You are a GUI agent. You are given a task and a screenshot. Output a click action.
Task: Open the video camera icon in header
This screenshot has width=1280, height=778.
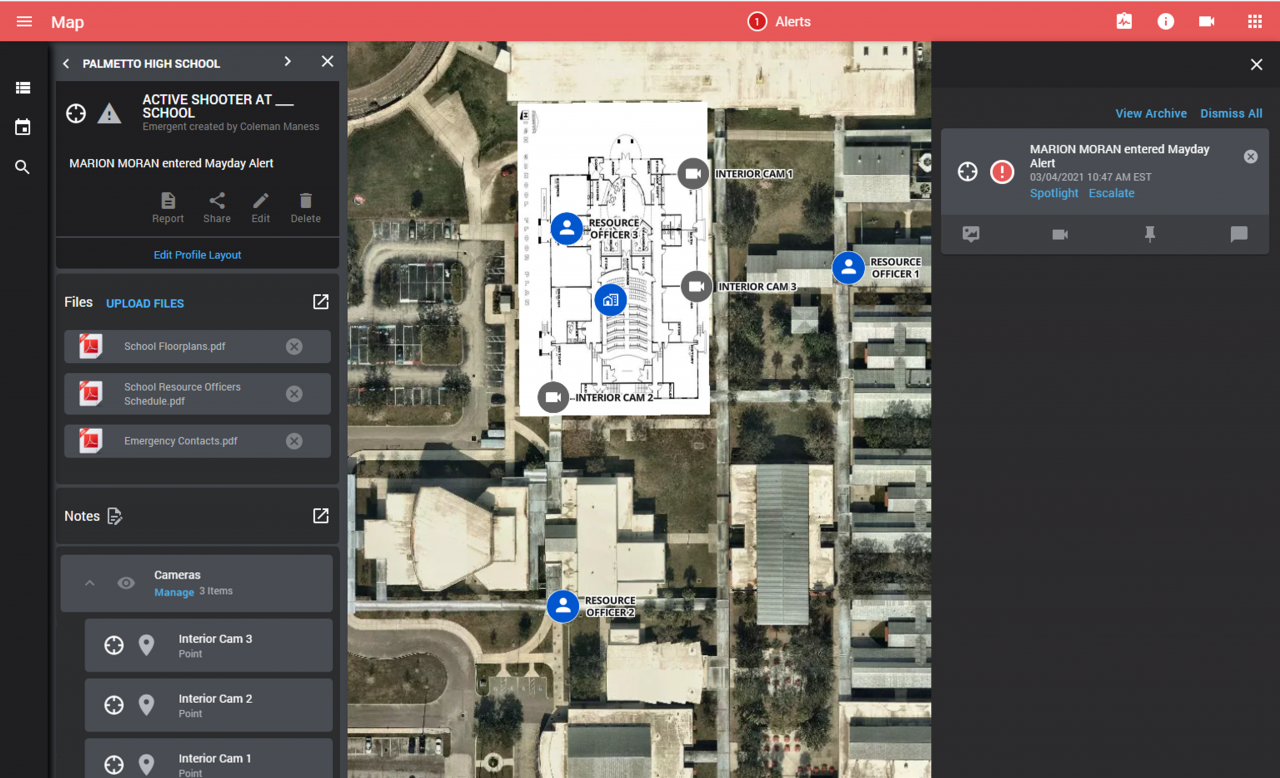click(1207, 22)
